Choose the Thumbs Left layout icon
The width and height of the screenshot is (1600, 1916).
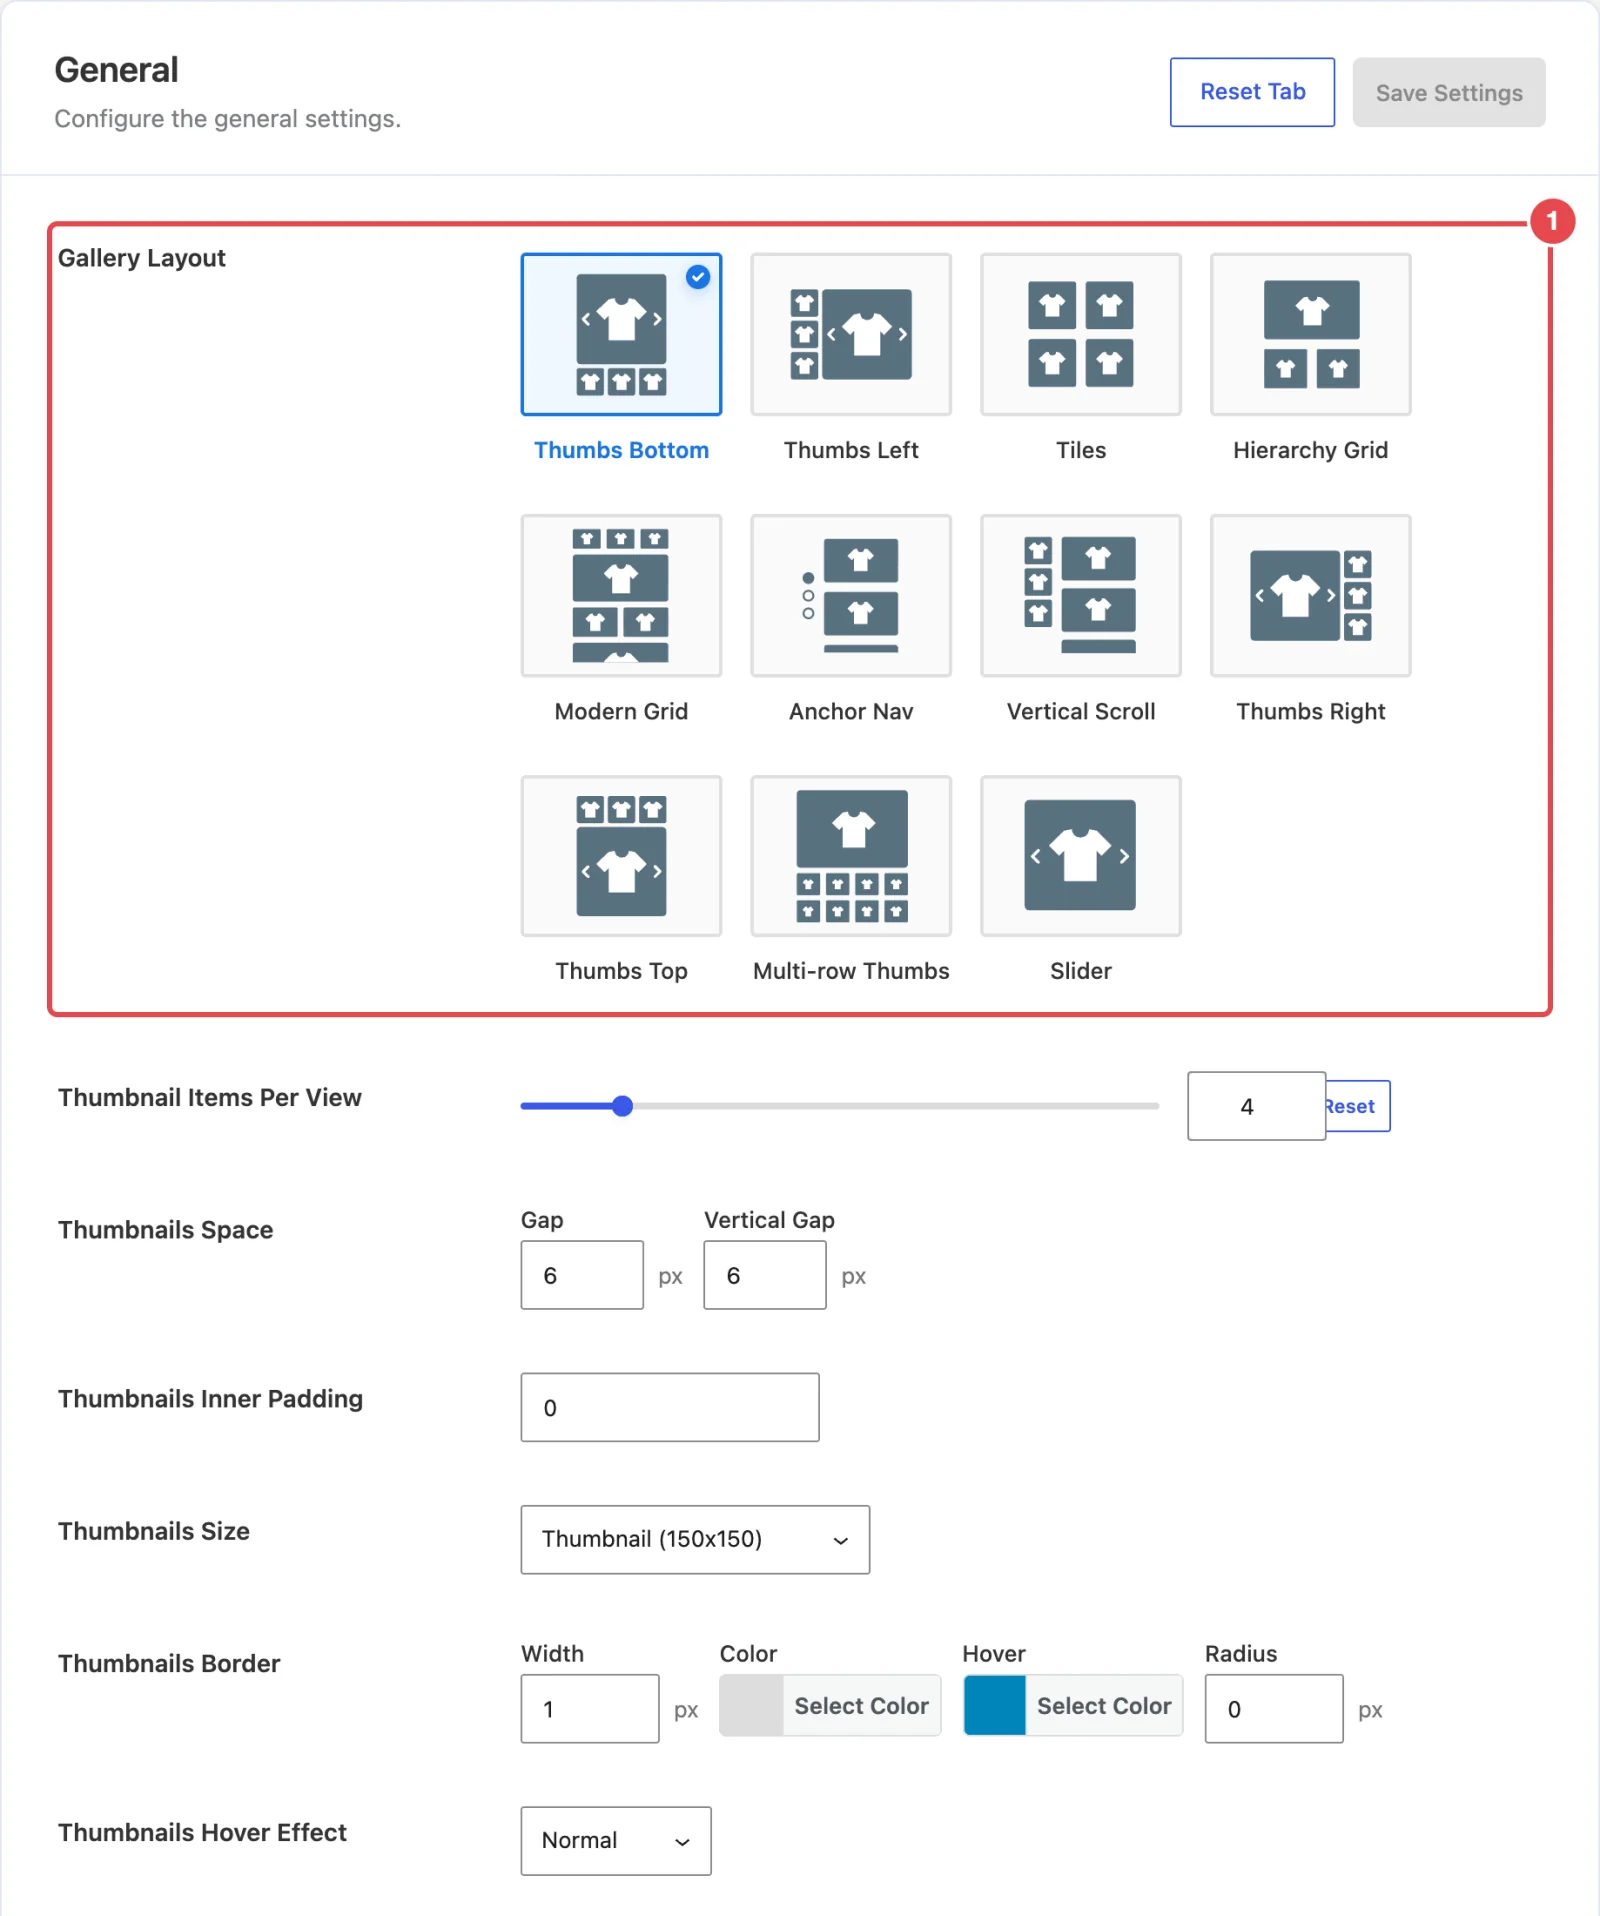point(851,334)
